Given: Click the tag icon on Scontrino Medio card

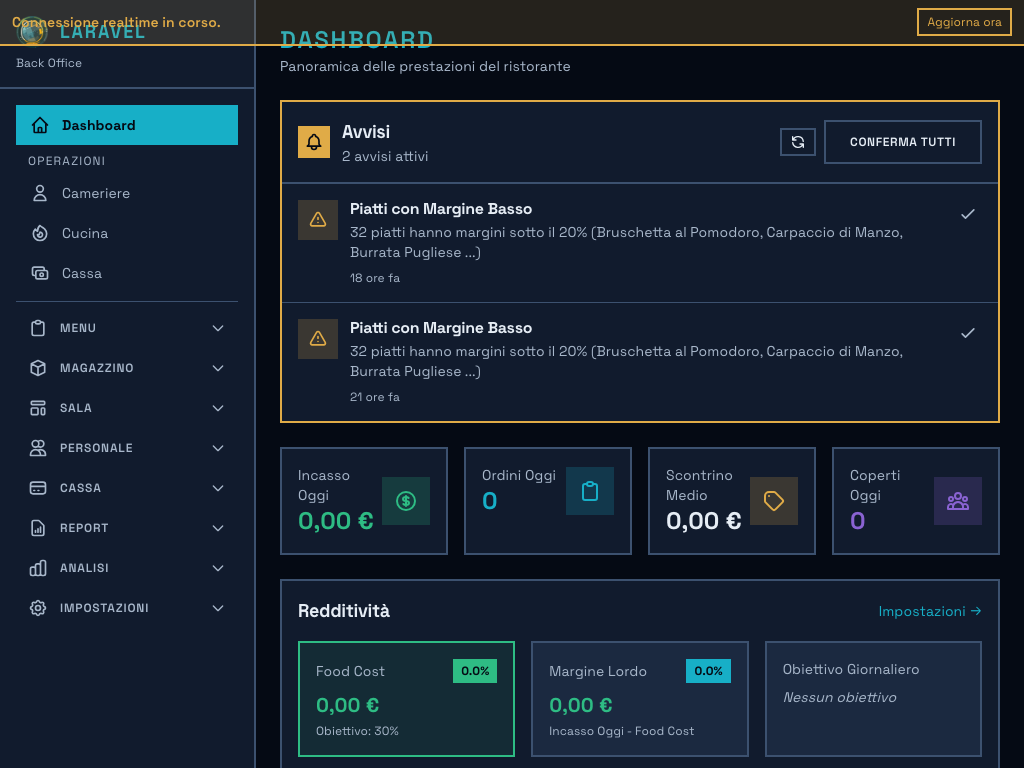Looking at the screenshot, I should (774, 501).
